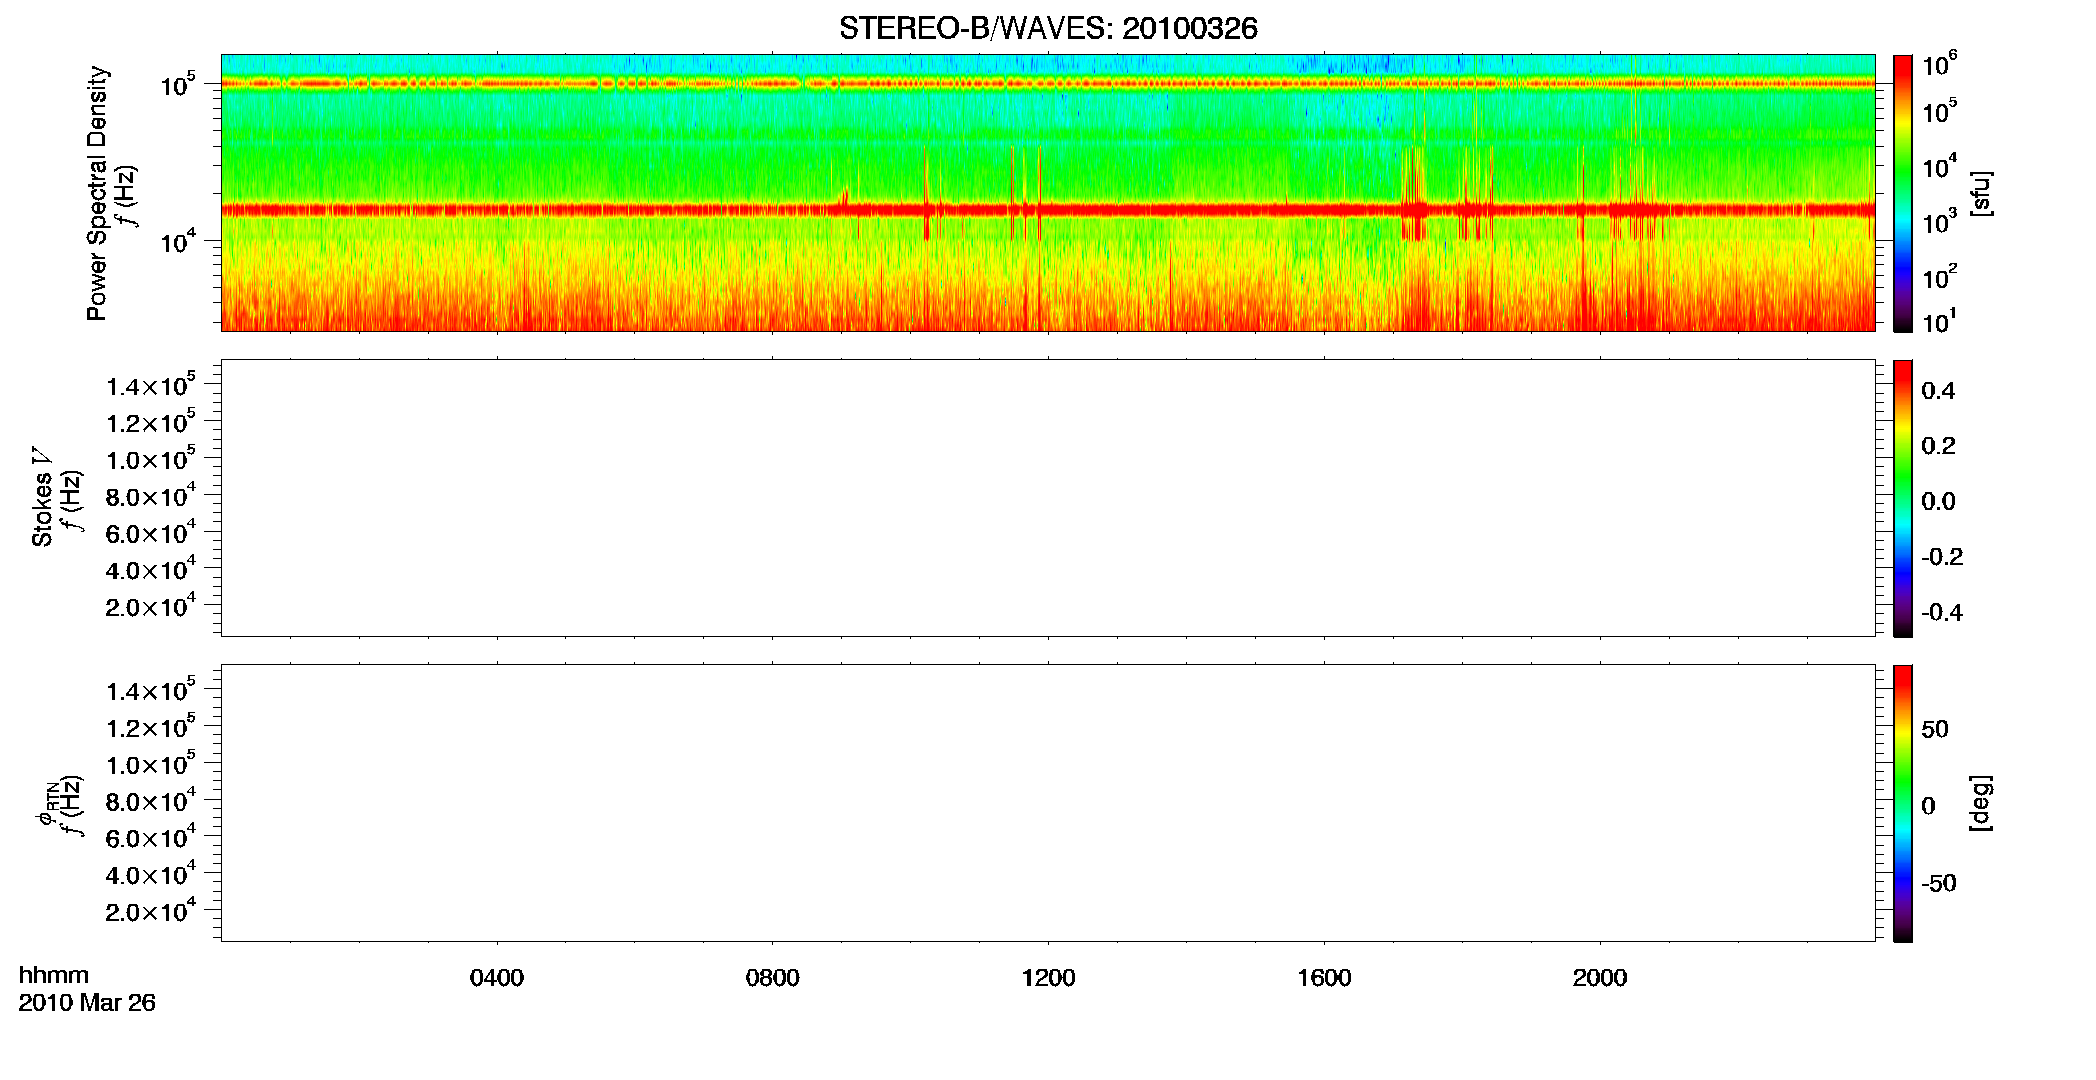Click the 0800 time label

coord(773,978)
